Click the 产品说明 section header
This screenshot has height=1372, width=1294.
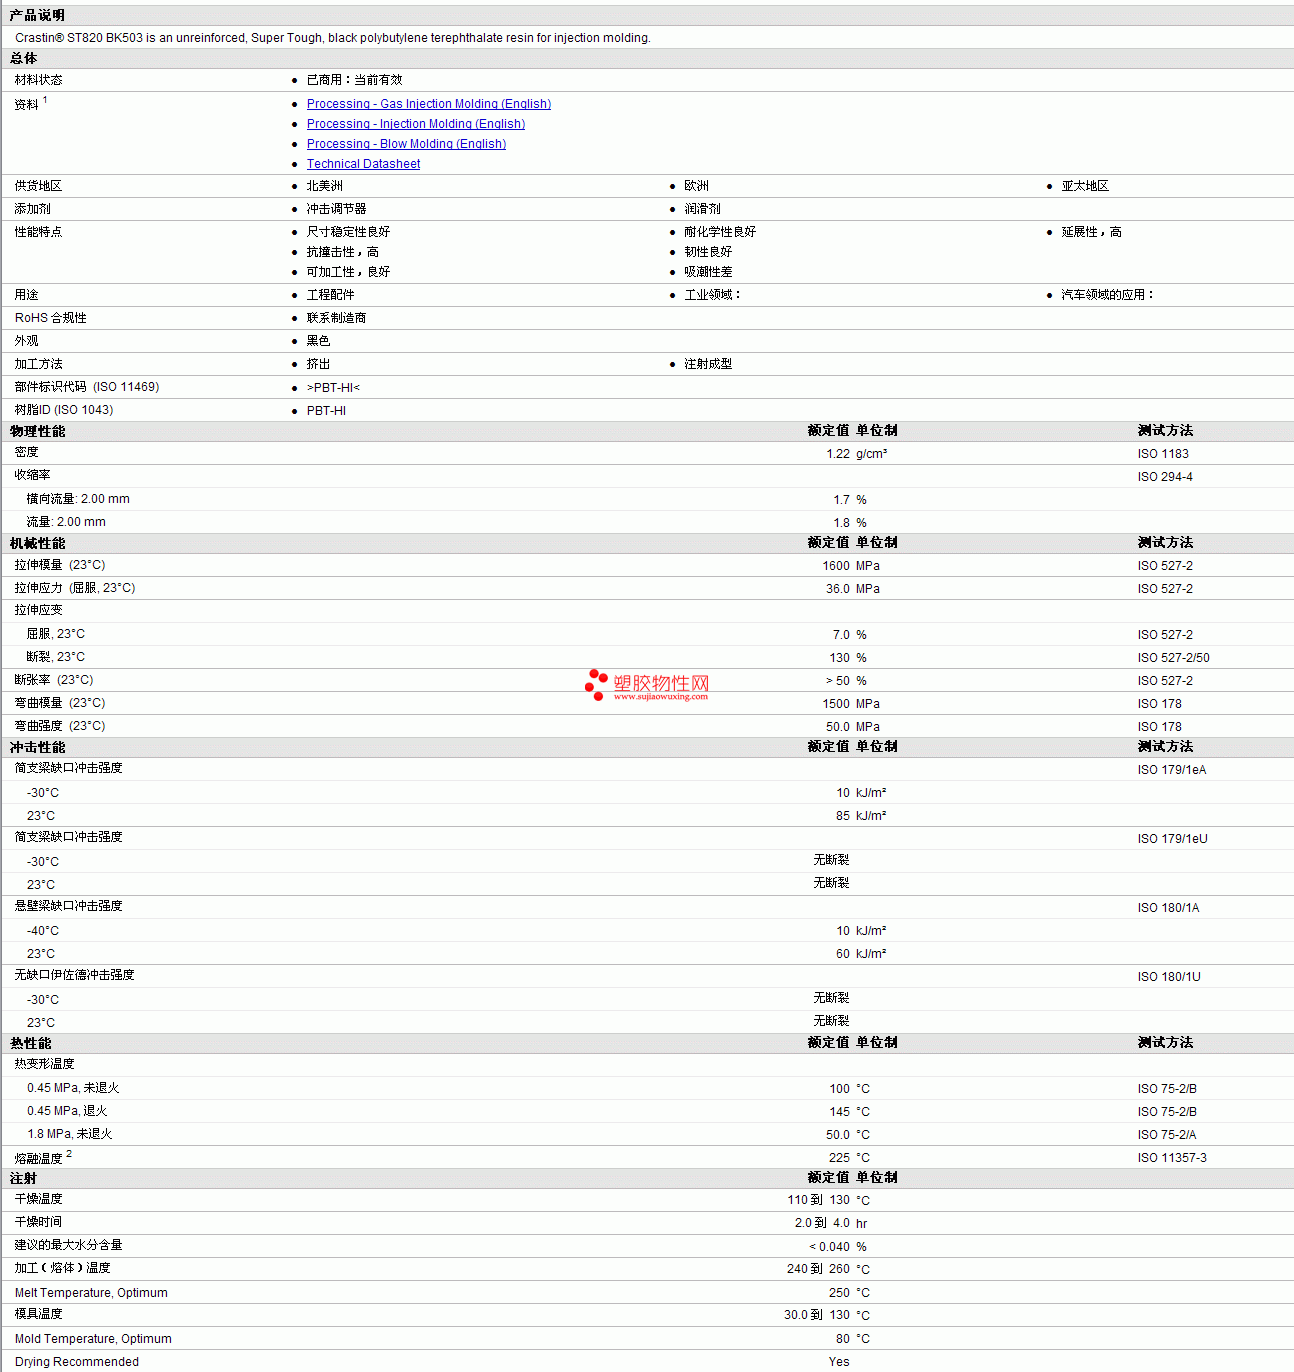pos(37,16)
